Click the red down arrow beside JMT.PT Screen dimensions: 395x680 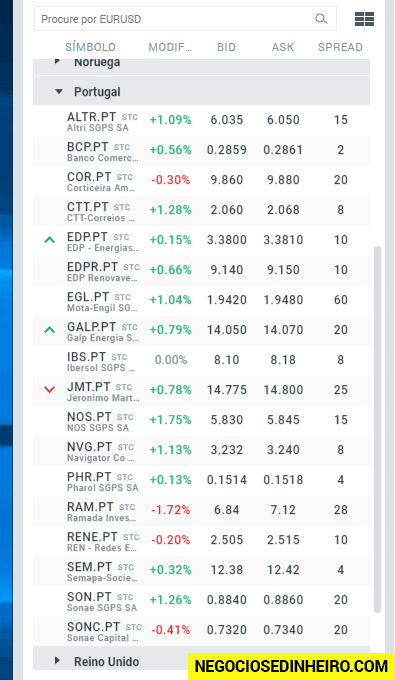tap(50, 390)
